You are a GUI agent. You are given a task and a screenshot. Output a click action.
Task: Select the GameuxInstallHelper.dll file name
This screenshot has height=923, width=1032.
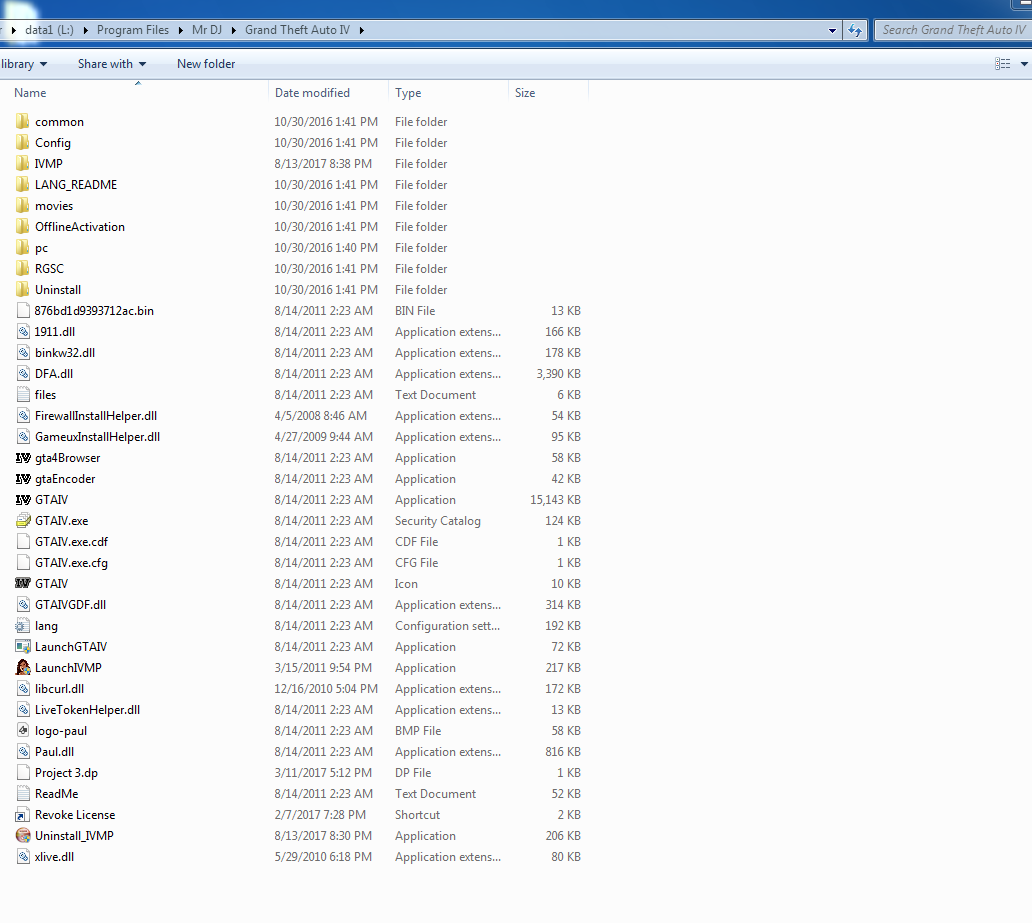click(x=97, y=436)
